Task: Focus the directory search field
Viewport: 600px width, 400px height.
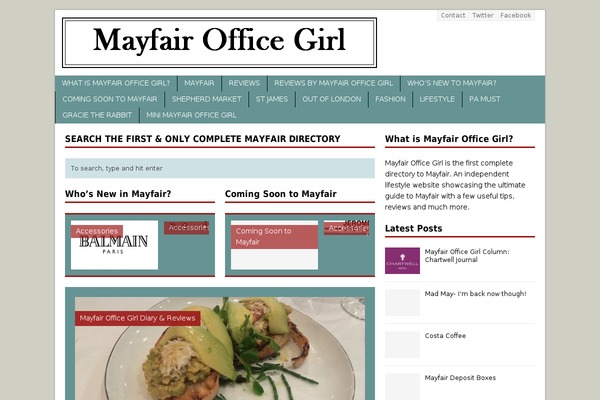Action: tap(220, 168)
